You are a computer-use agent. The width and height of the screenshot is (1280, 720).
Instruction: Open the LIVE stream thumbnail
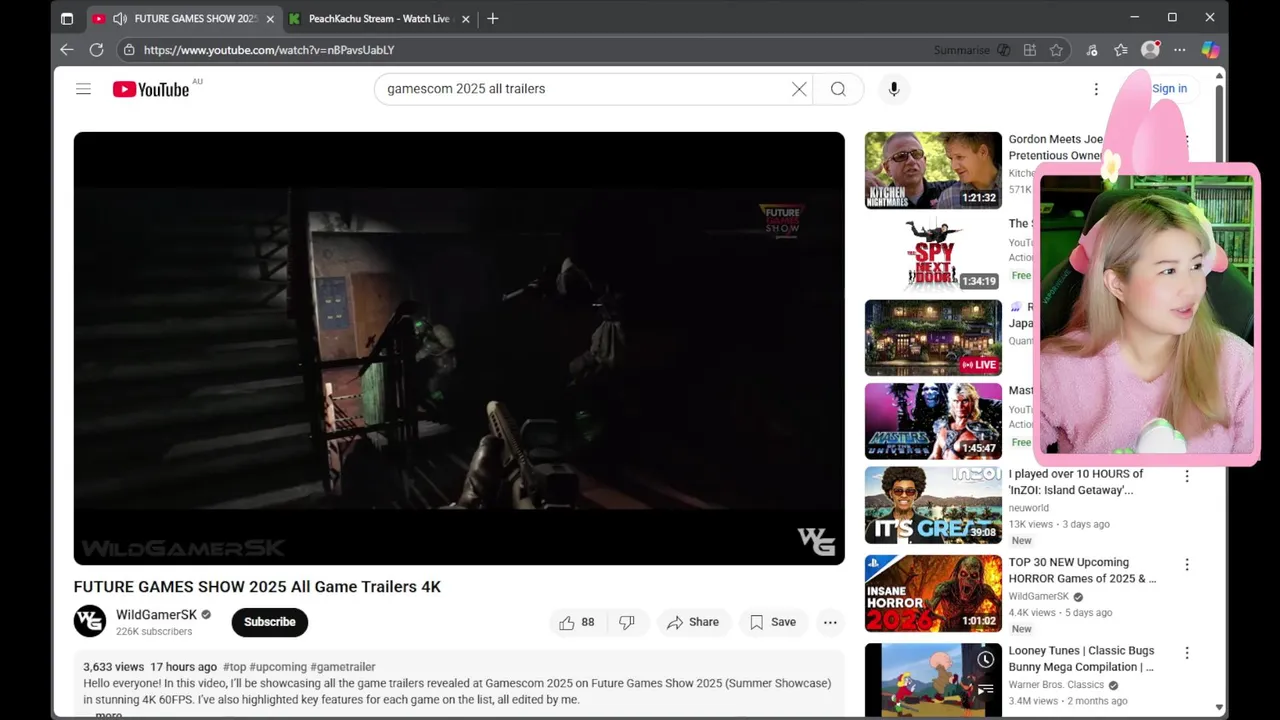click(x=933, y=338)
